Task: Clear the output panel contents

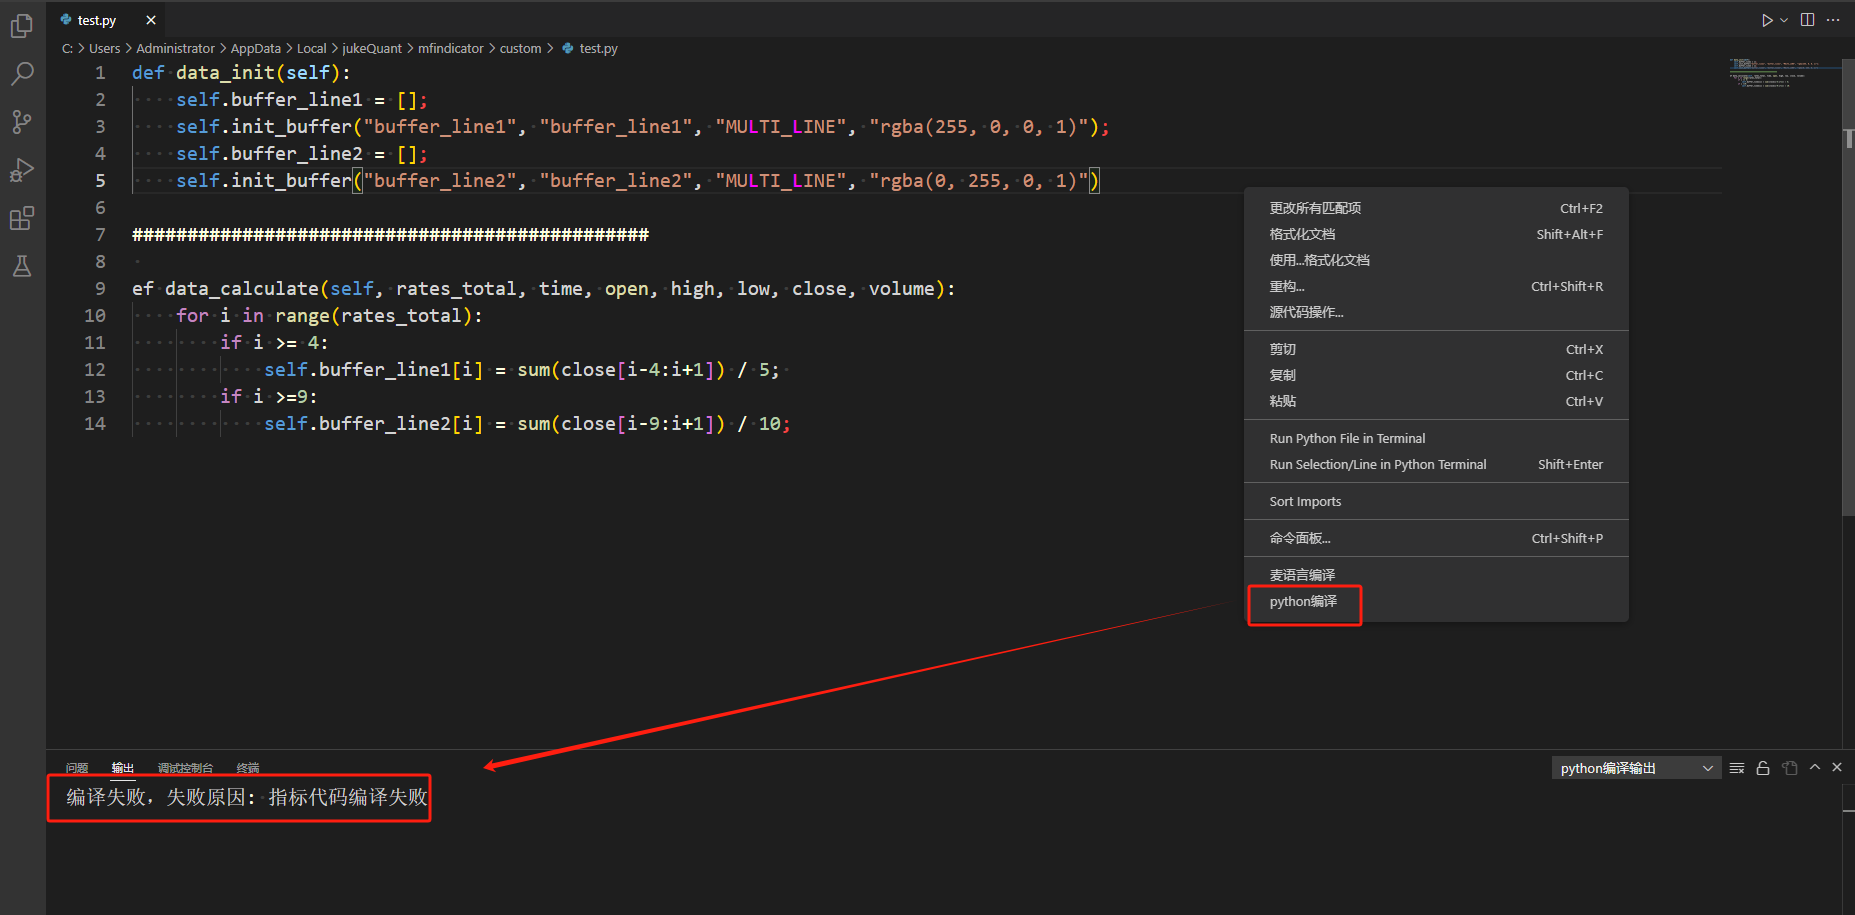Action: [x=1737, y=768]
